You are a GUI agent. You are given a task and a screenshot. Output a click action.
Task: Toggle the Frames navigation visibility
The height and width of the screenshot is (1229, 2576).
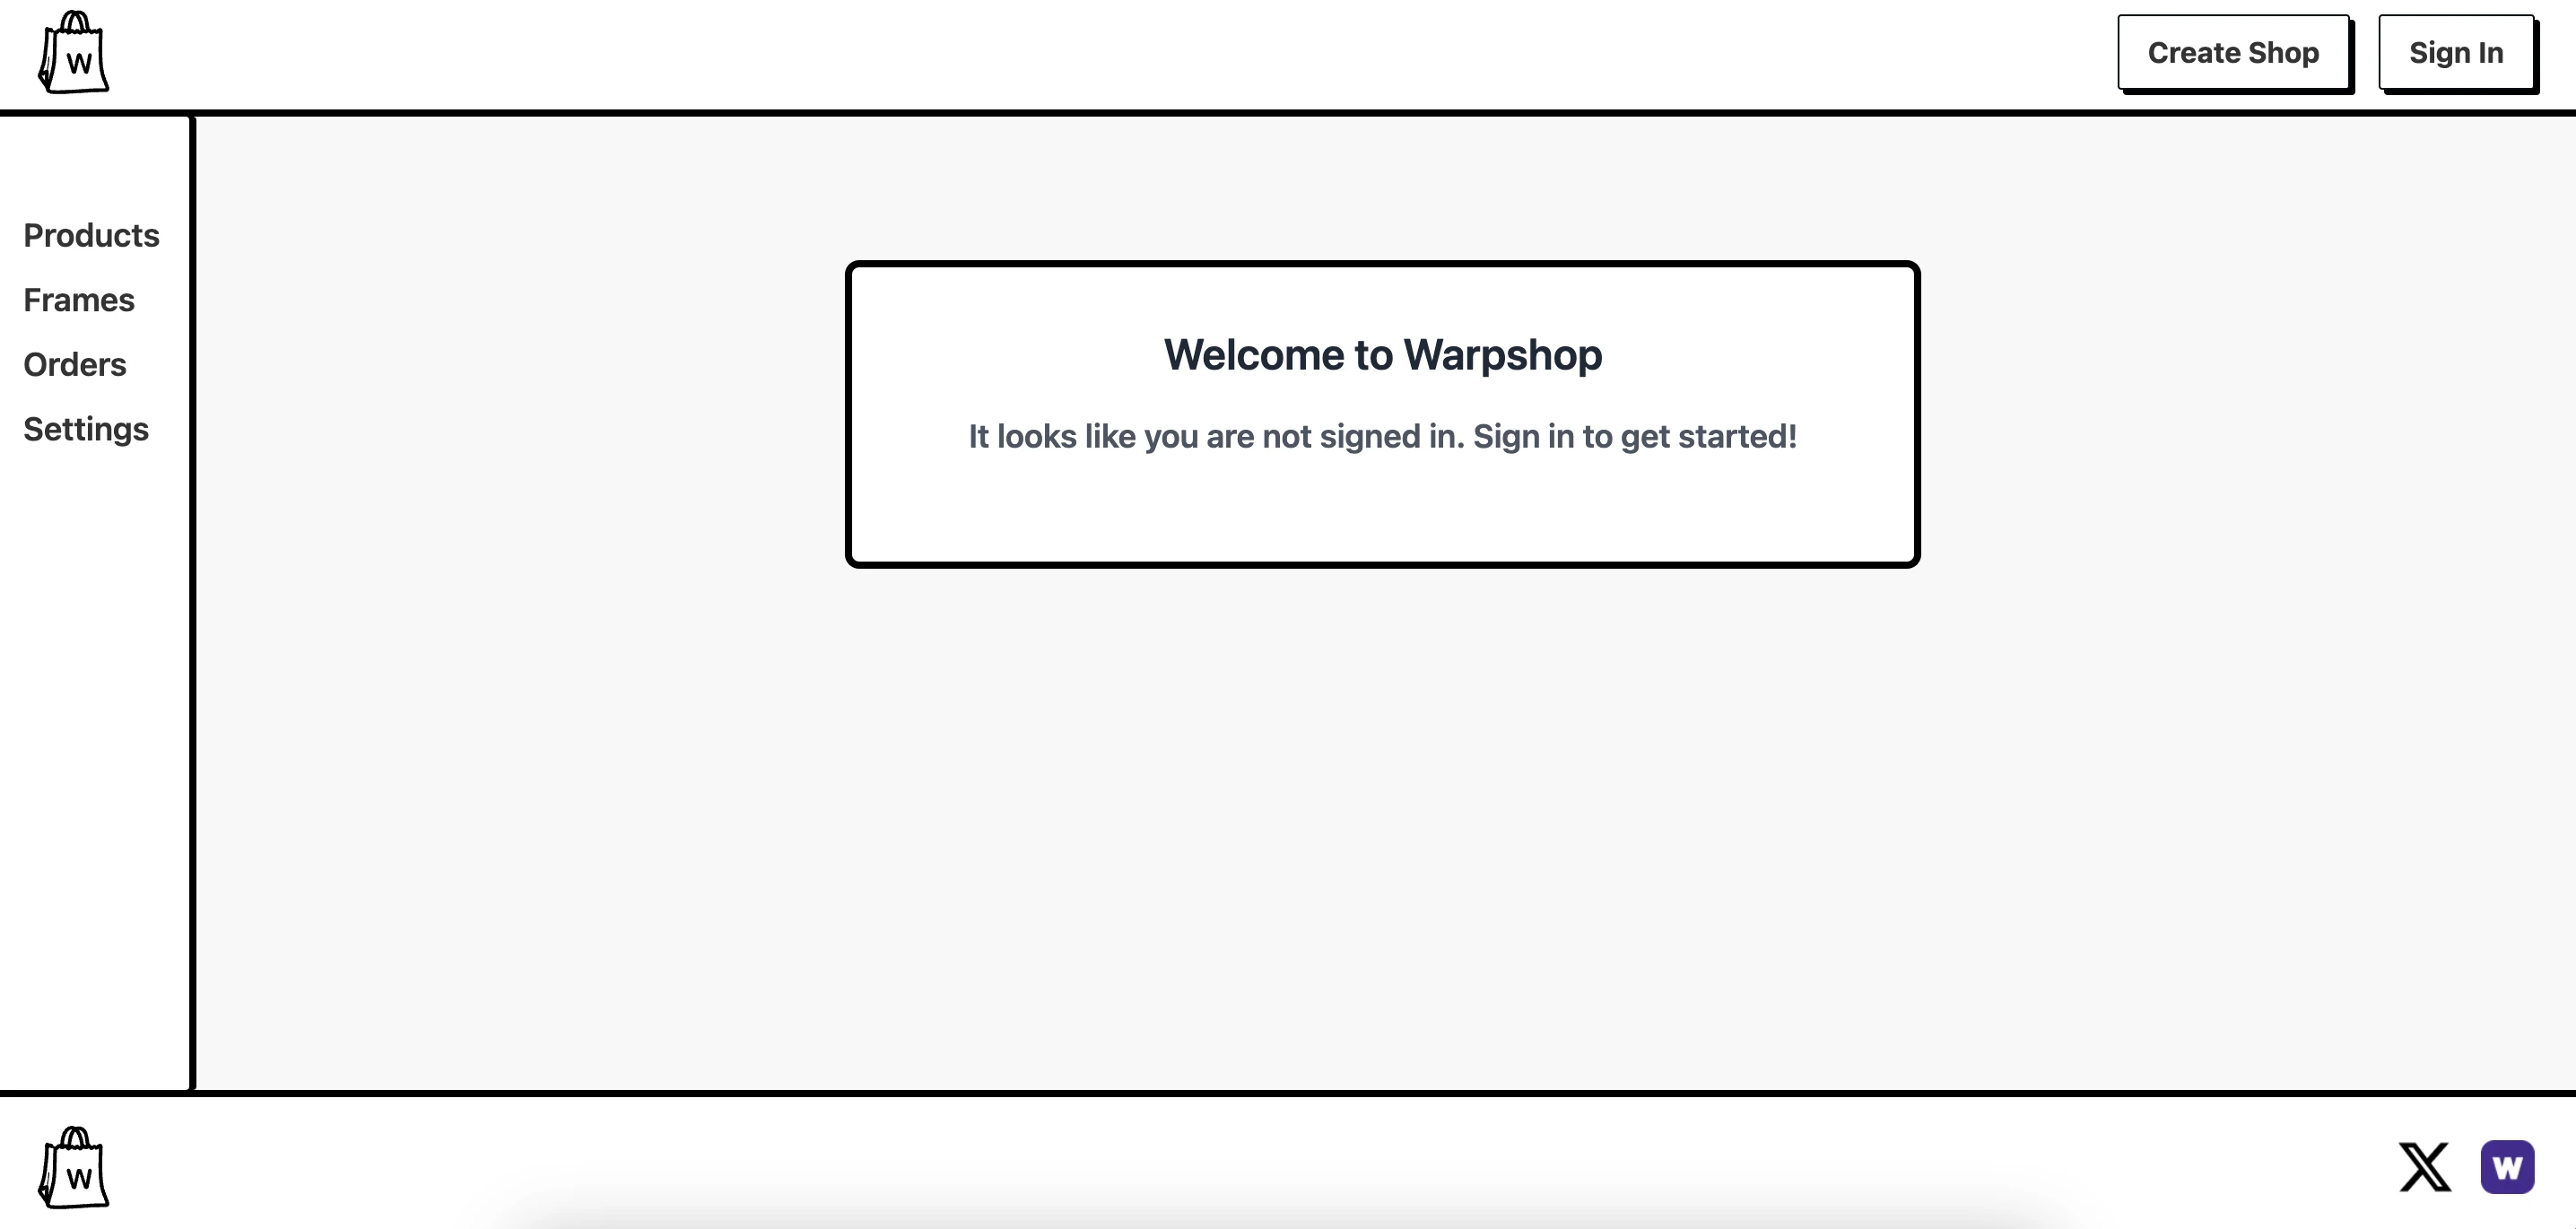coord(77,299)
